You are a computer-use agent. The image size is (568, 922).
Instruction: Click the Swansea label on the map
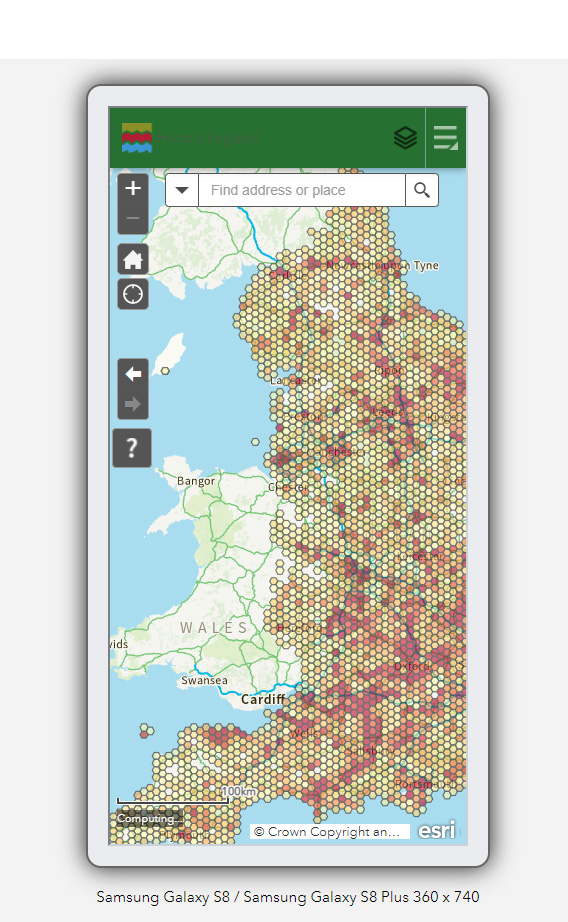pyautogui.click(x=204, y=680)
